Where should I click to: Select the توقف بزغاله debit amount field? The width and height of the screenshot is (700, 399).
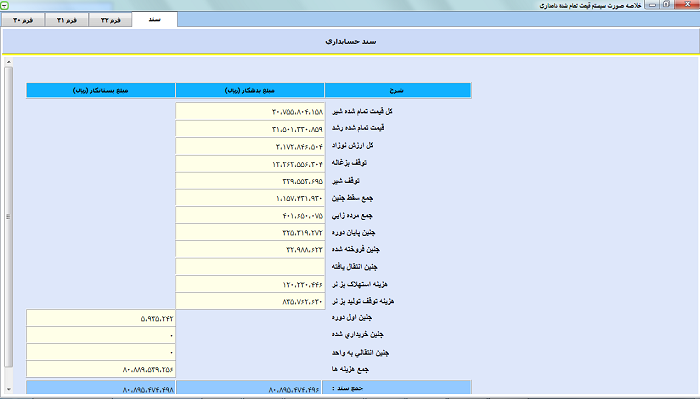coord(250,163)
